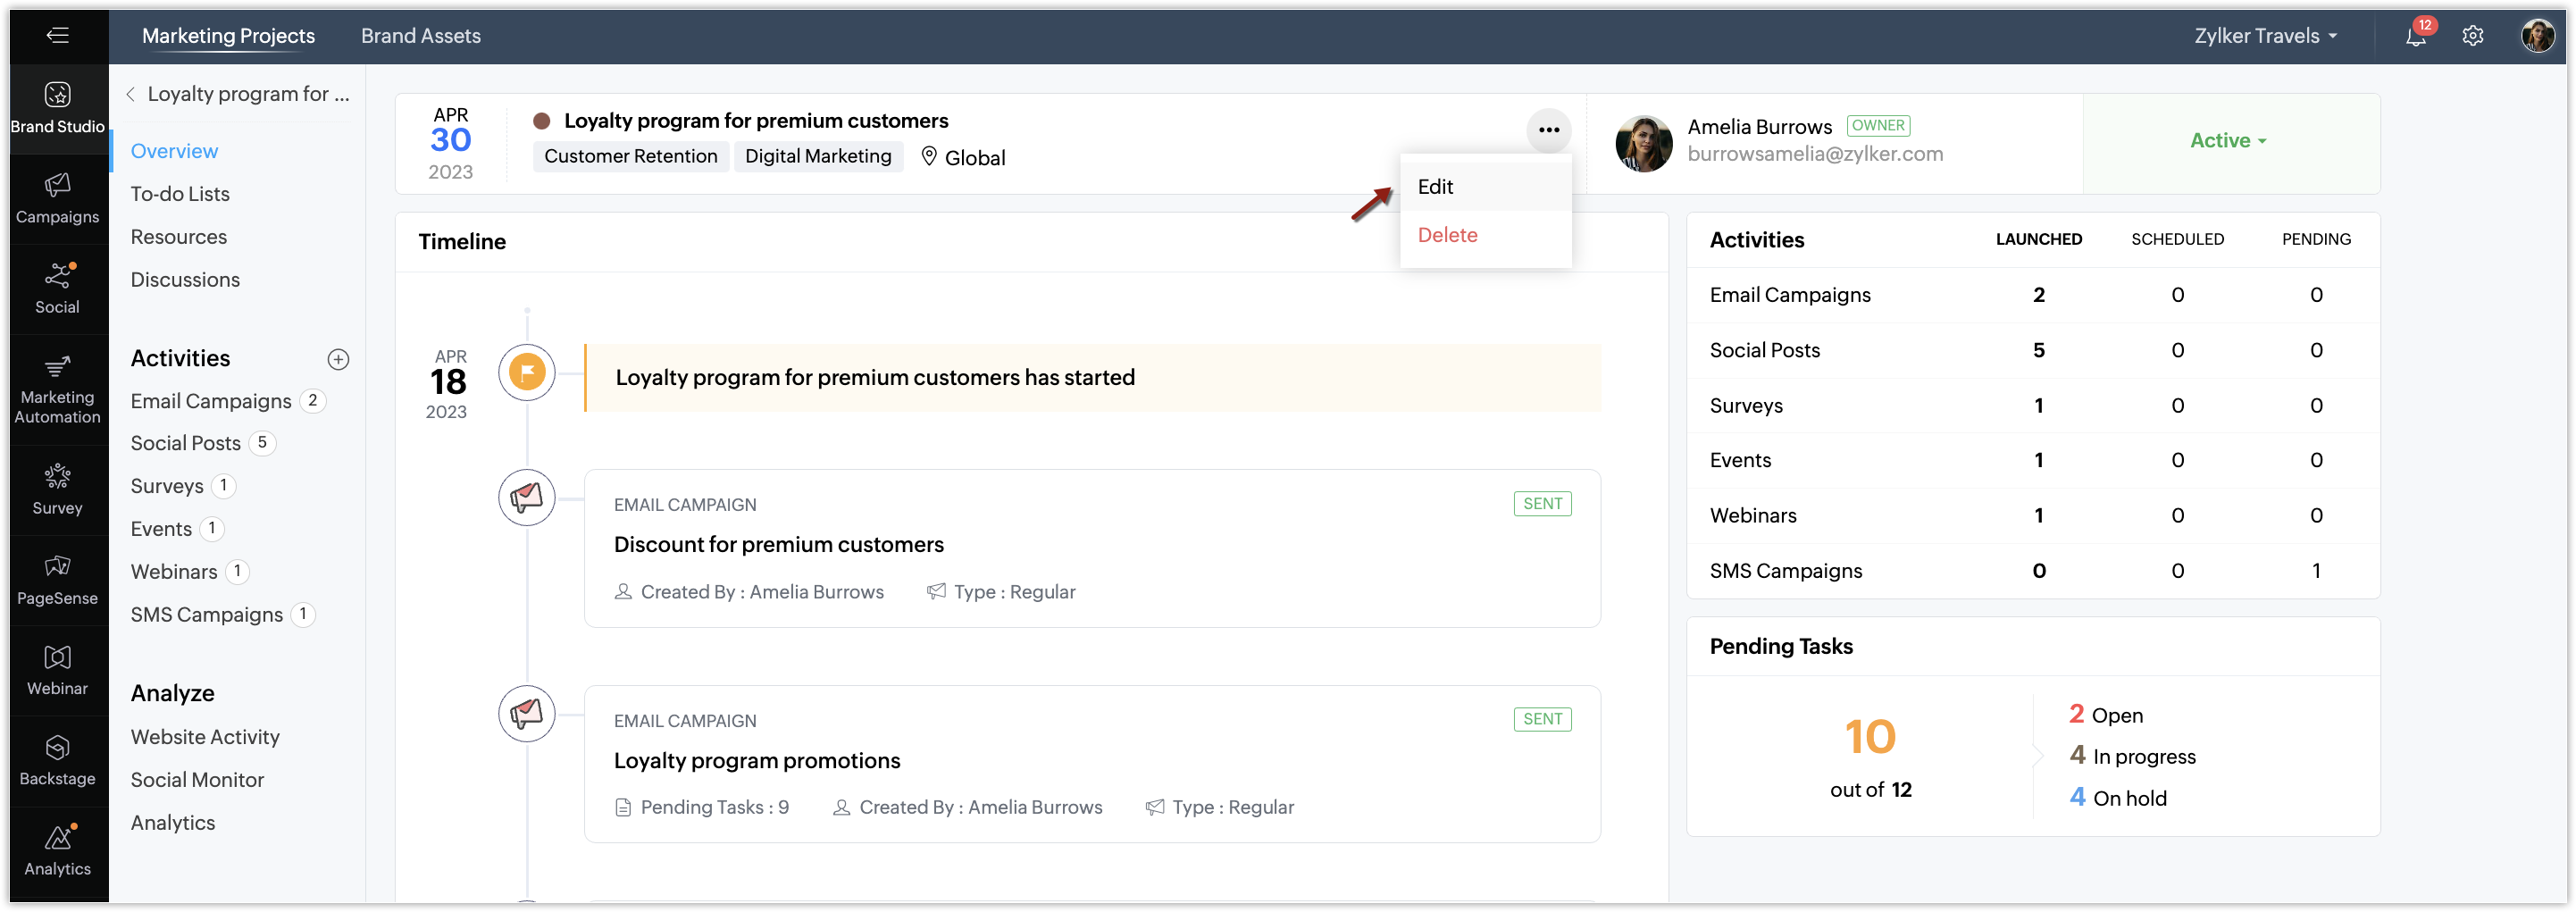This screenshot has height=912, width=2576.
Task: Collapse the sidebar with the hamburger arrow icon
Action: click(57, 35)
